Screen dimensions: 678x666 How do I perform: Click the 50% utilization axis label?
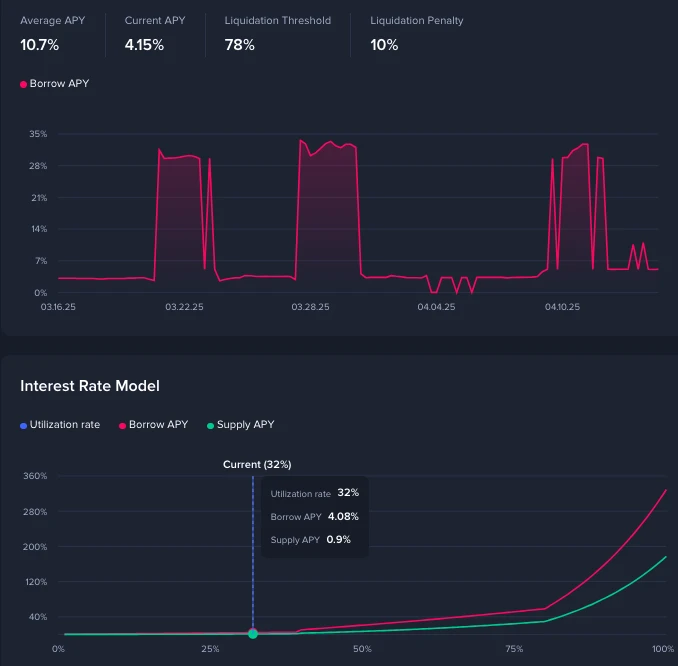click(362, 649)
